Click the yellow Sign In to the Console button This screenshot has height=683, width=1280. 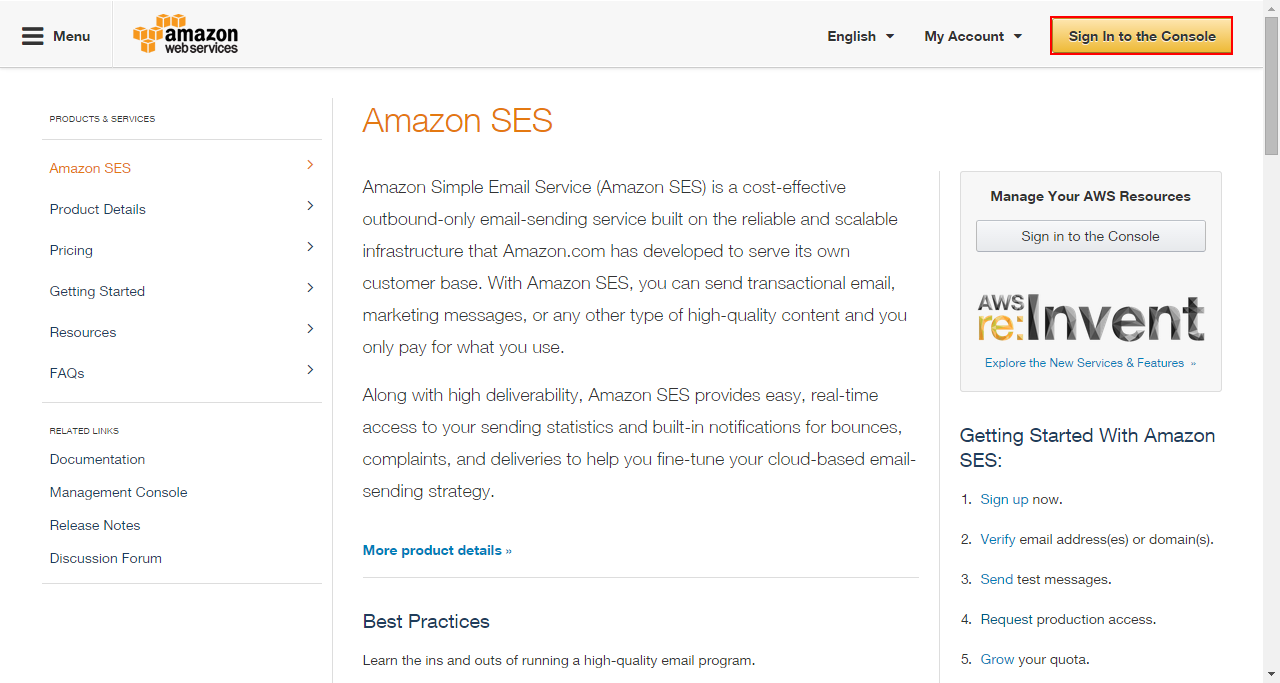point(1141,36)
